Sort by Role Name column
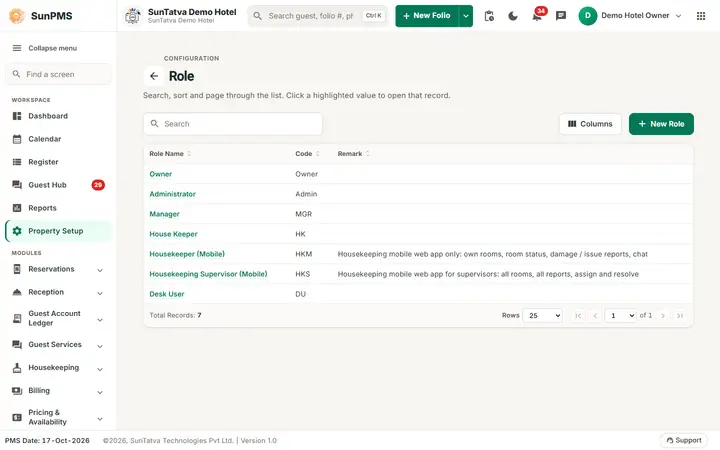The width and height of the screenshot is (720, 450). [x=170, y=154]
